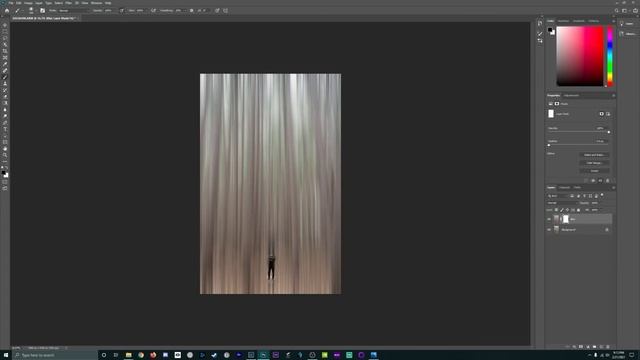Screen dimensions: 640x360
Task: Open the Fill dropdown in Layers panel
Action: pos(595,210)
